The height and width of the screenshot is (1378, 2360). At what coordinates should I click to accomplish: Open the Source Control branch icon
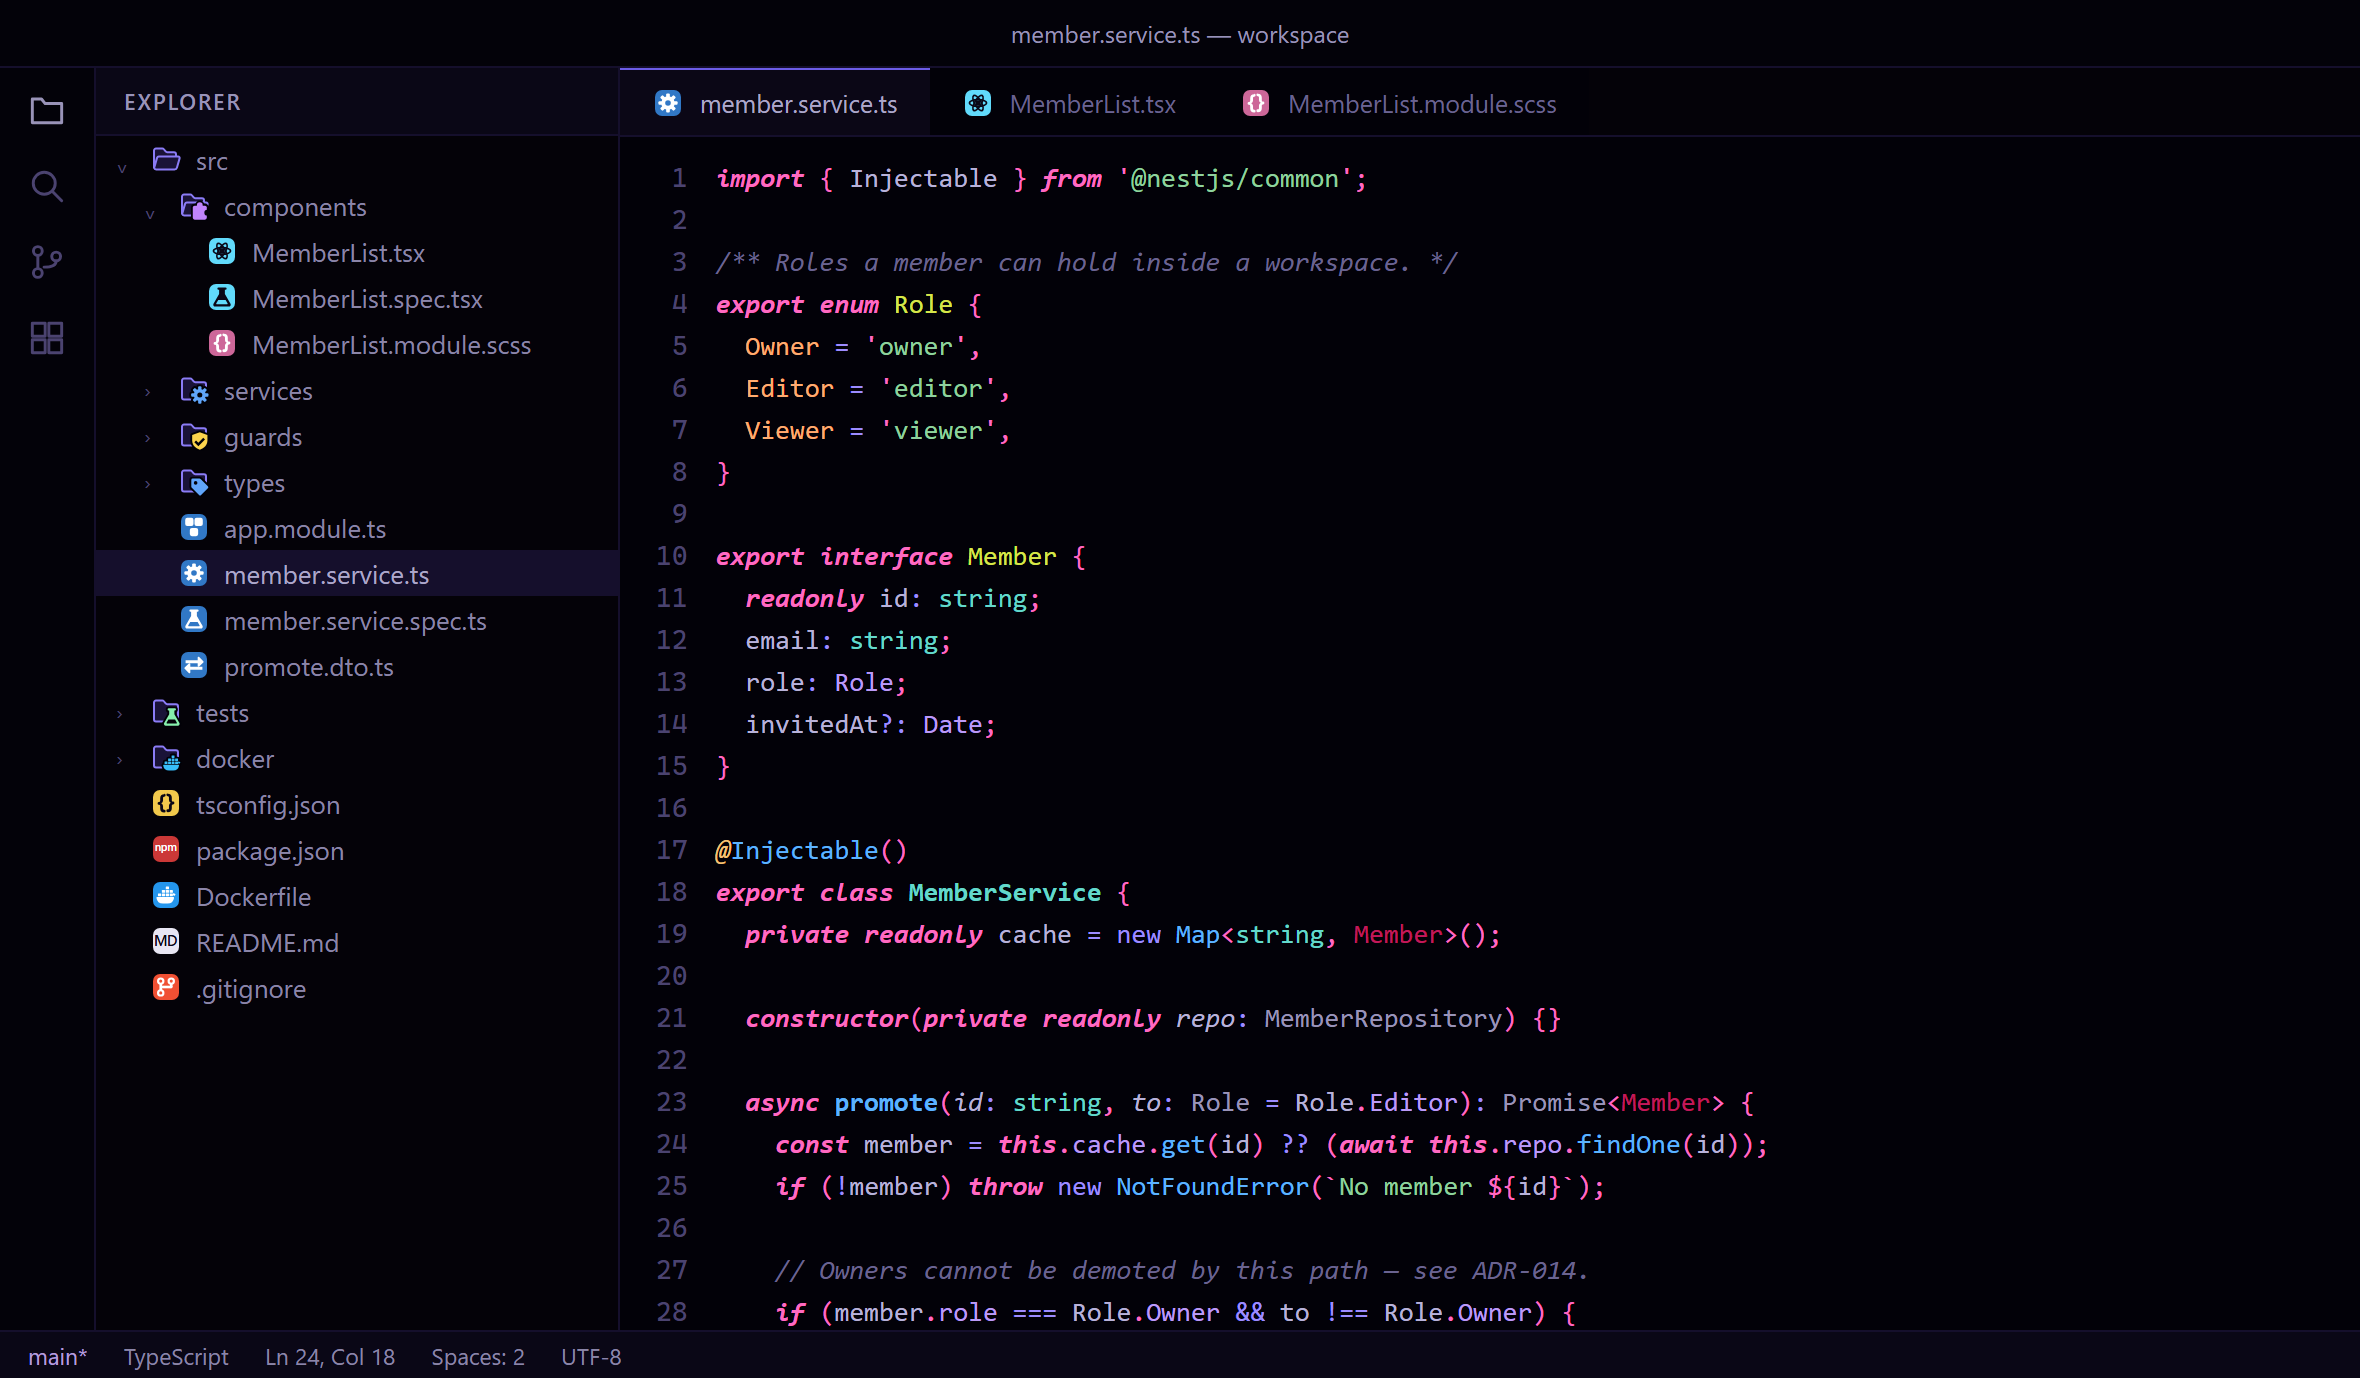pos(47,262)
